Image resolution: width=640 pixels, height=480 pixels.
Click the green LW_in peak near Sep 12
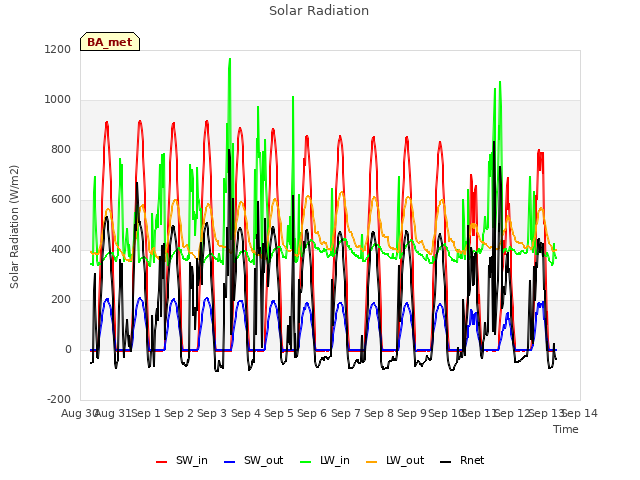click(x=500, y=83)
